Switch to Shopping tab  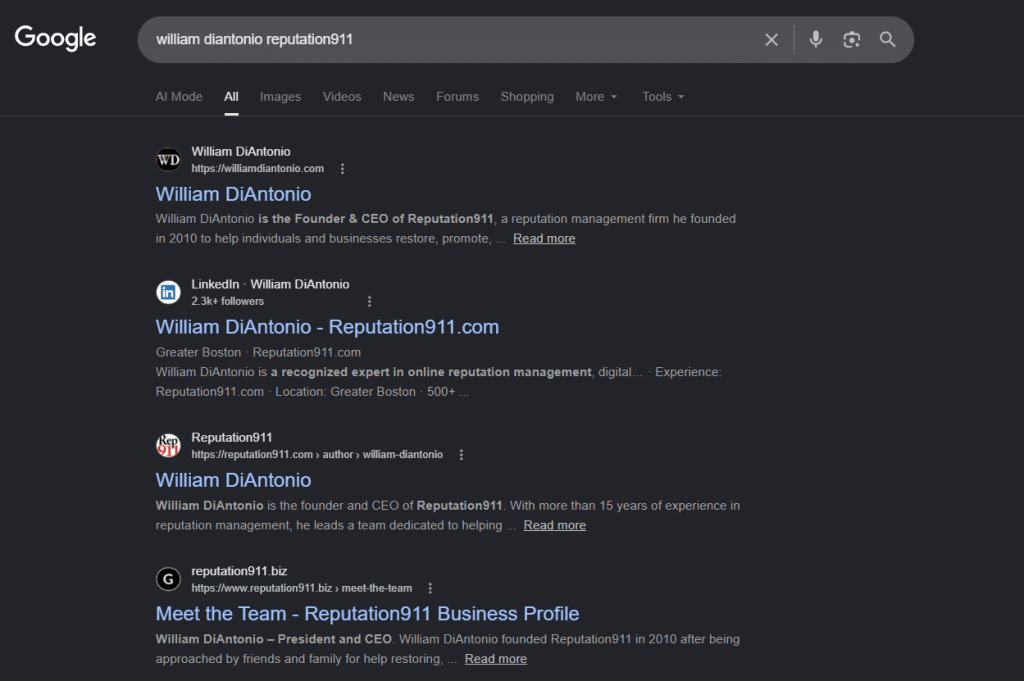coord(527,97)
